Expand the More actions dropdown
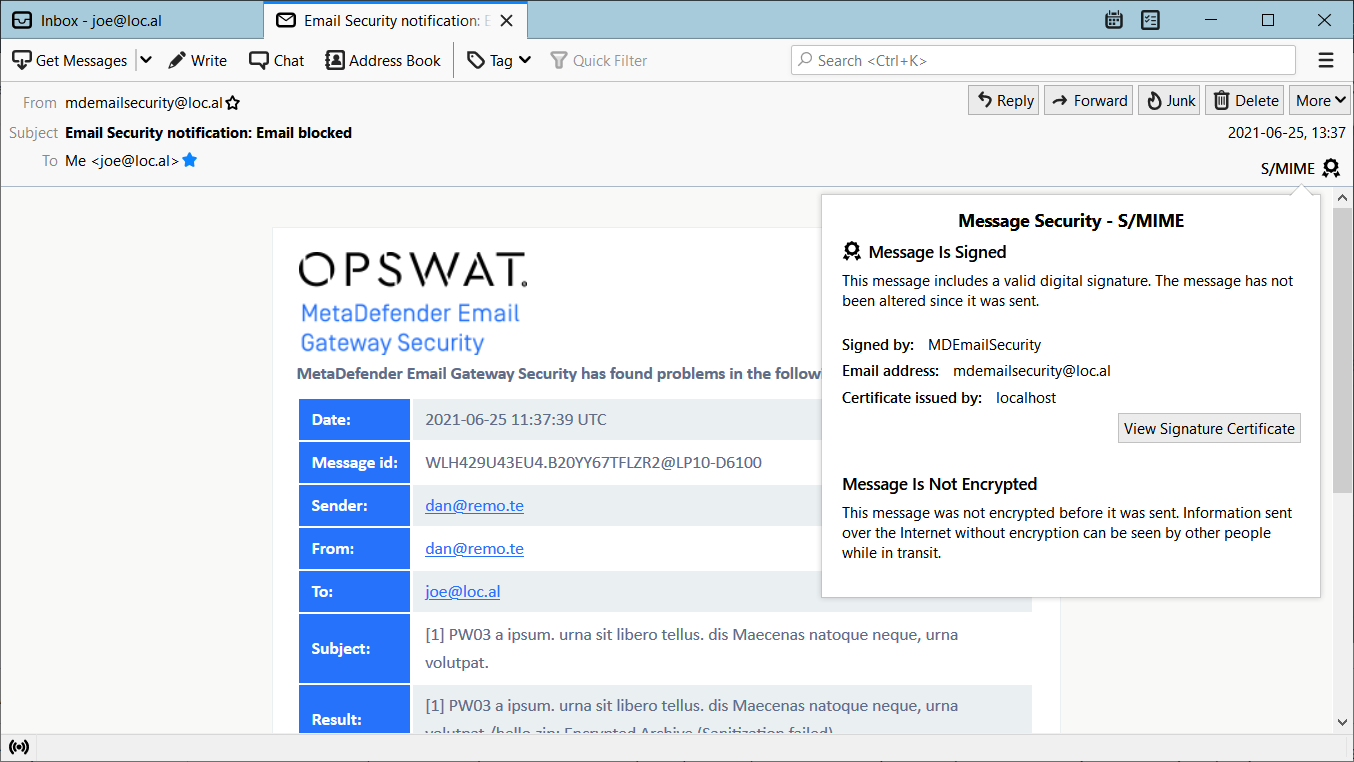Screen dimensions: 1354x762 (x=1320, y=100)
